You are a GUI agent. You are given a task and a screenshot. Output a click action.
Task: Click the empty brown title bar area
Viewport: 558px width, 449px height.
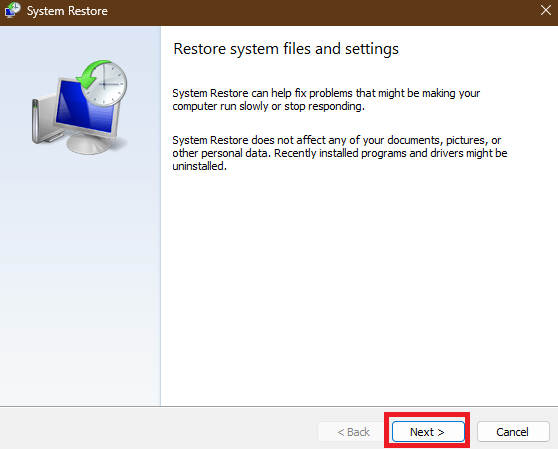320,12
